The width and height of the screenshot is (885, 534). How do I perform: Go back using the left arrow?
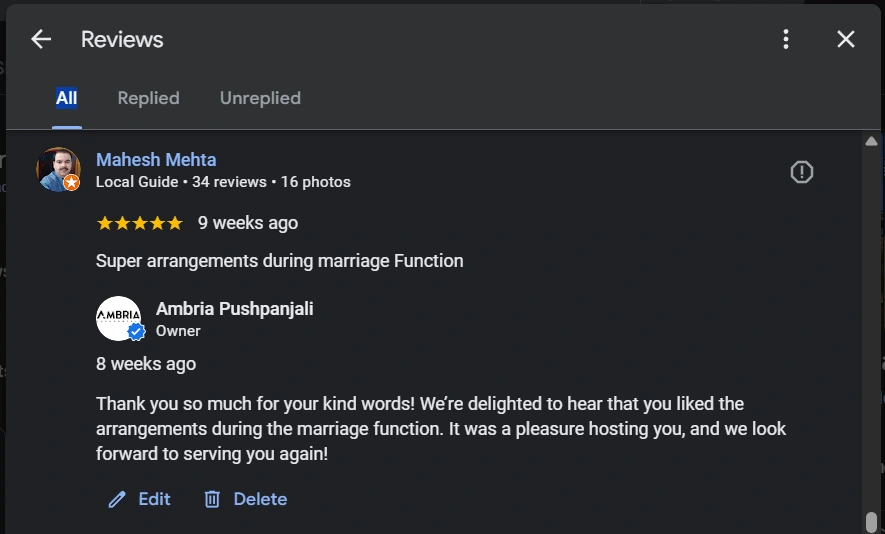[41, 39]
